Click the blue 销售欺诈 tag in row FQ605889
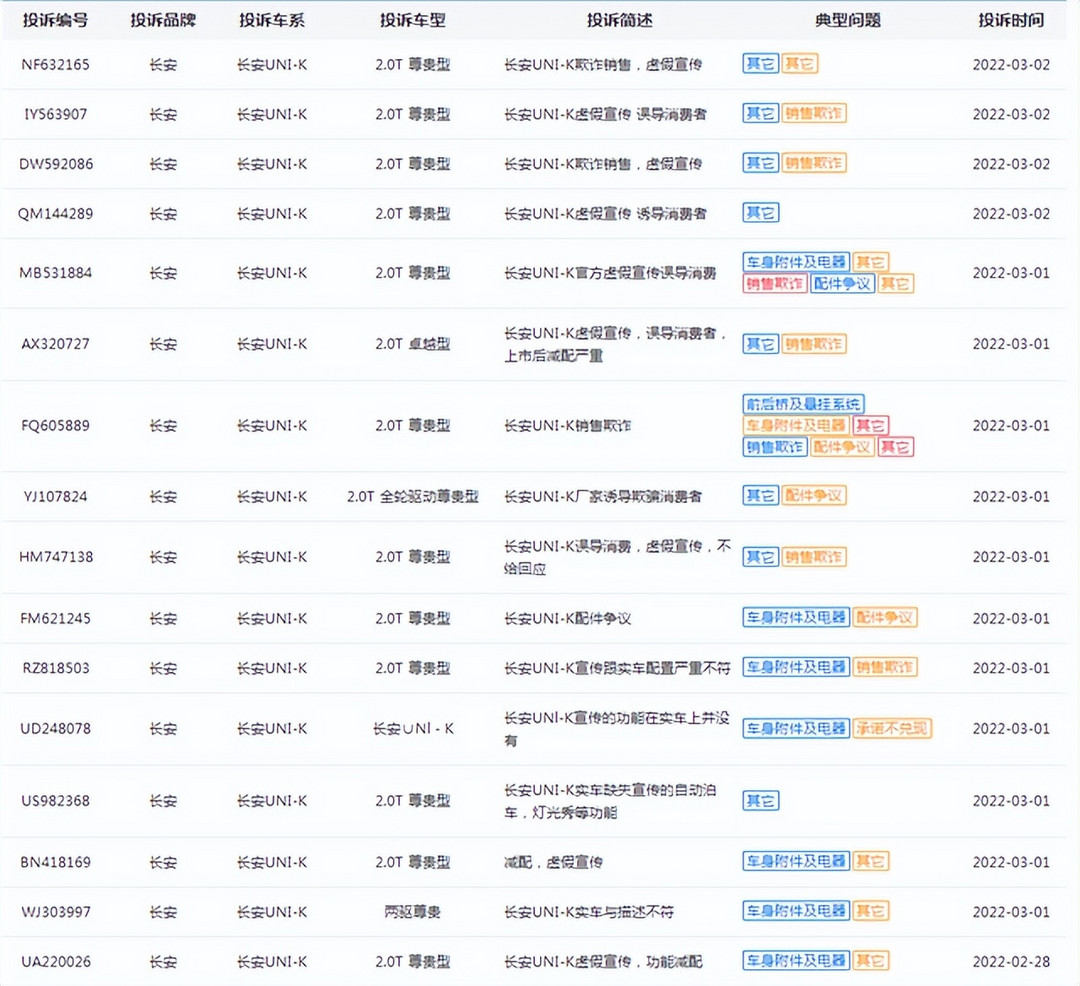 pyautogui.click(x=775, y=447)
